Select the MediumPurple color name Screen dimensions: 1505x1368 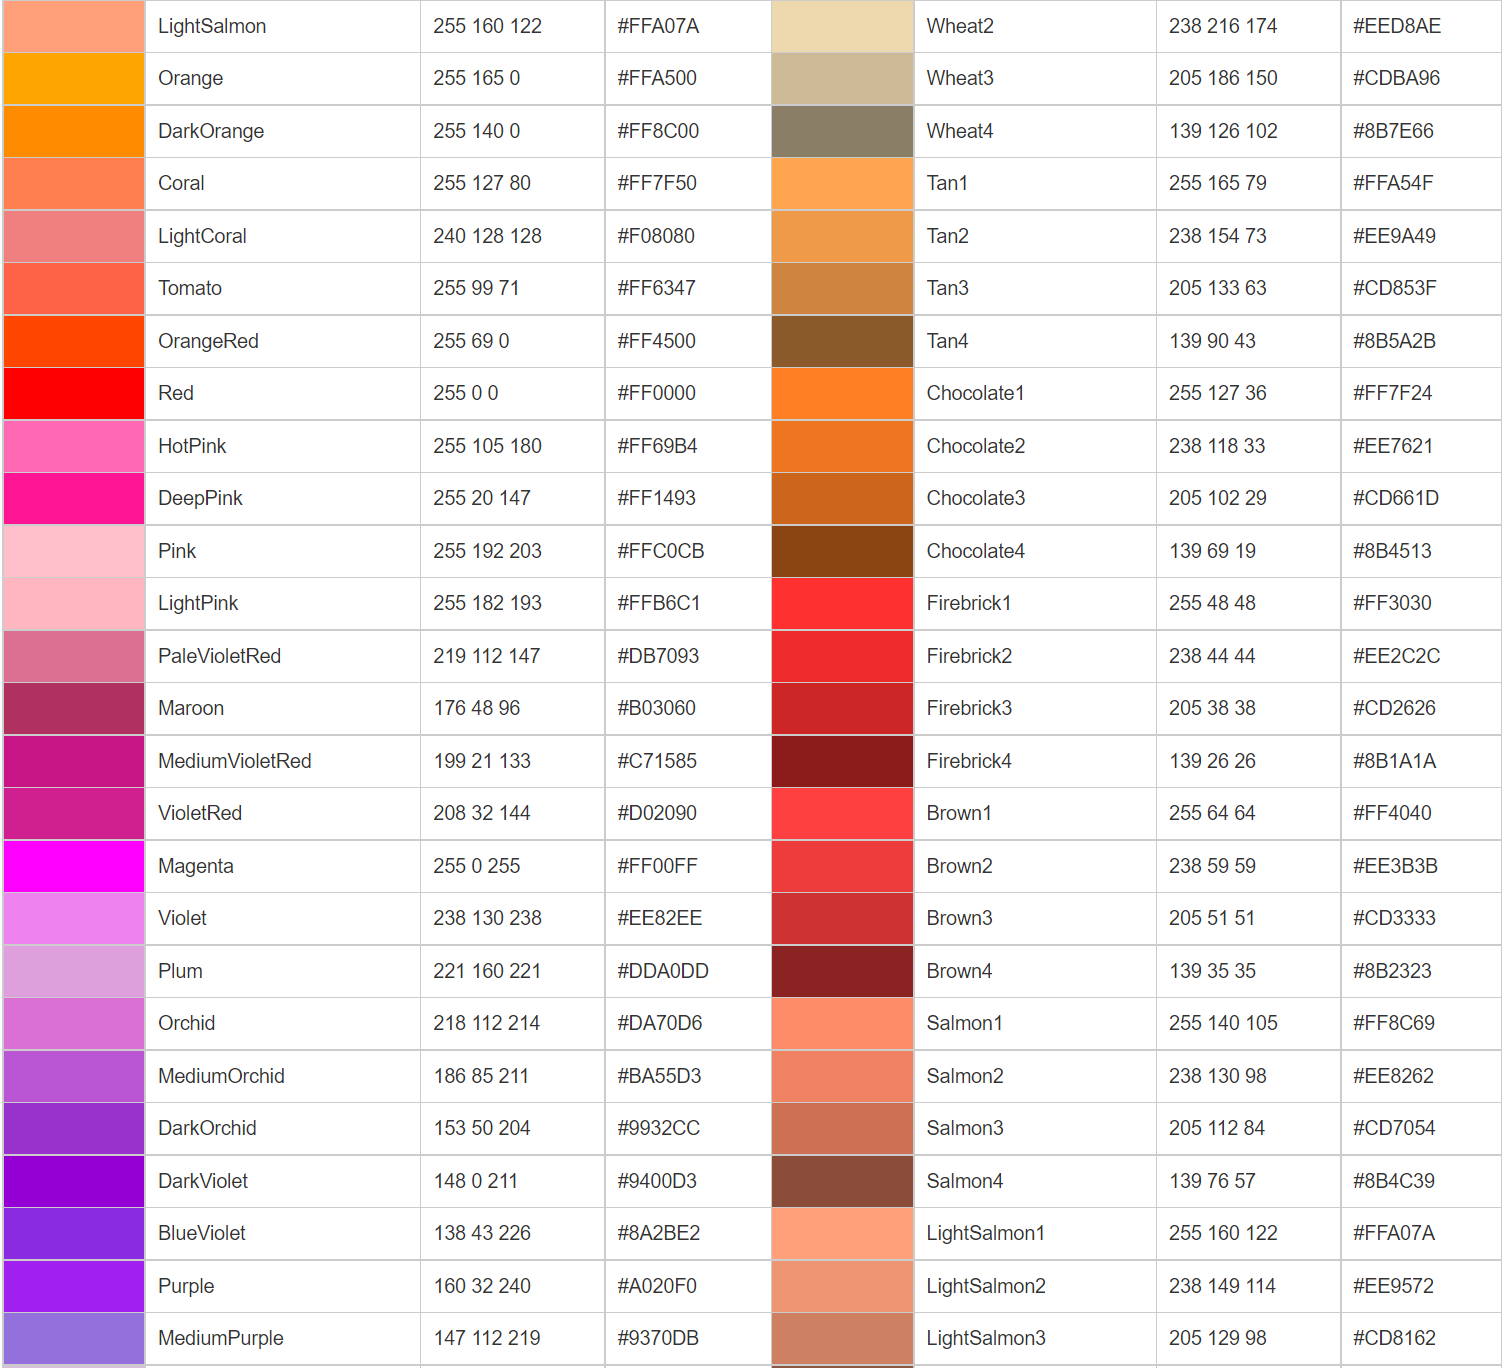[x=220, y=1338]
